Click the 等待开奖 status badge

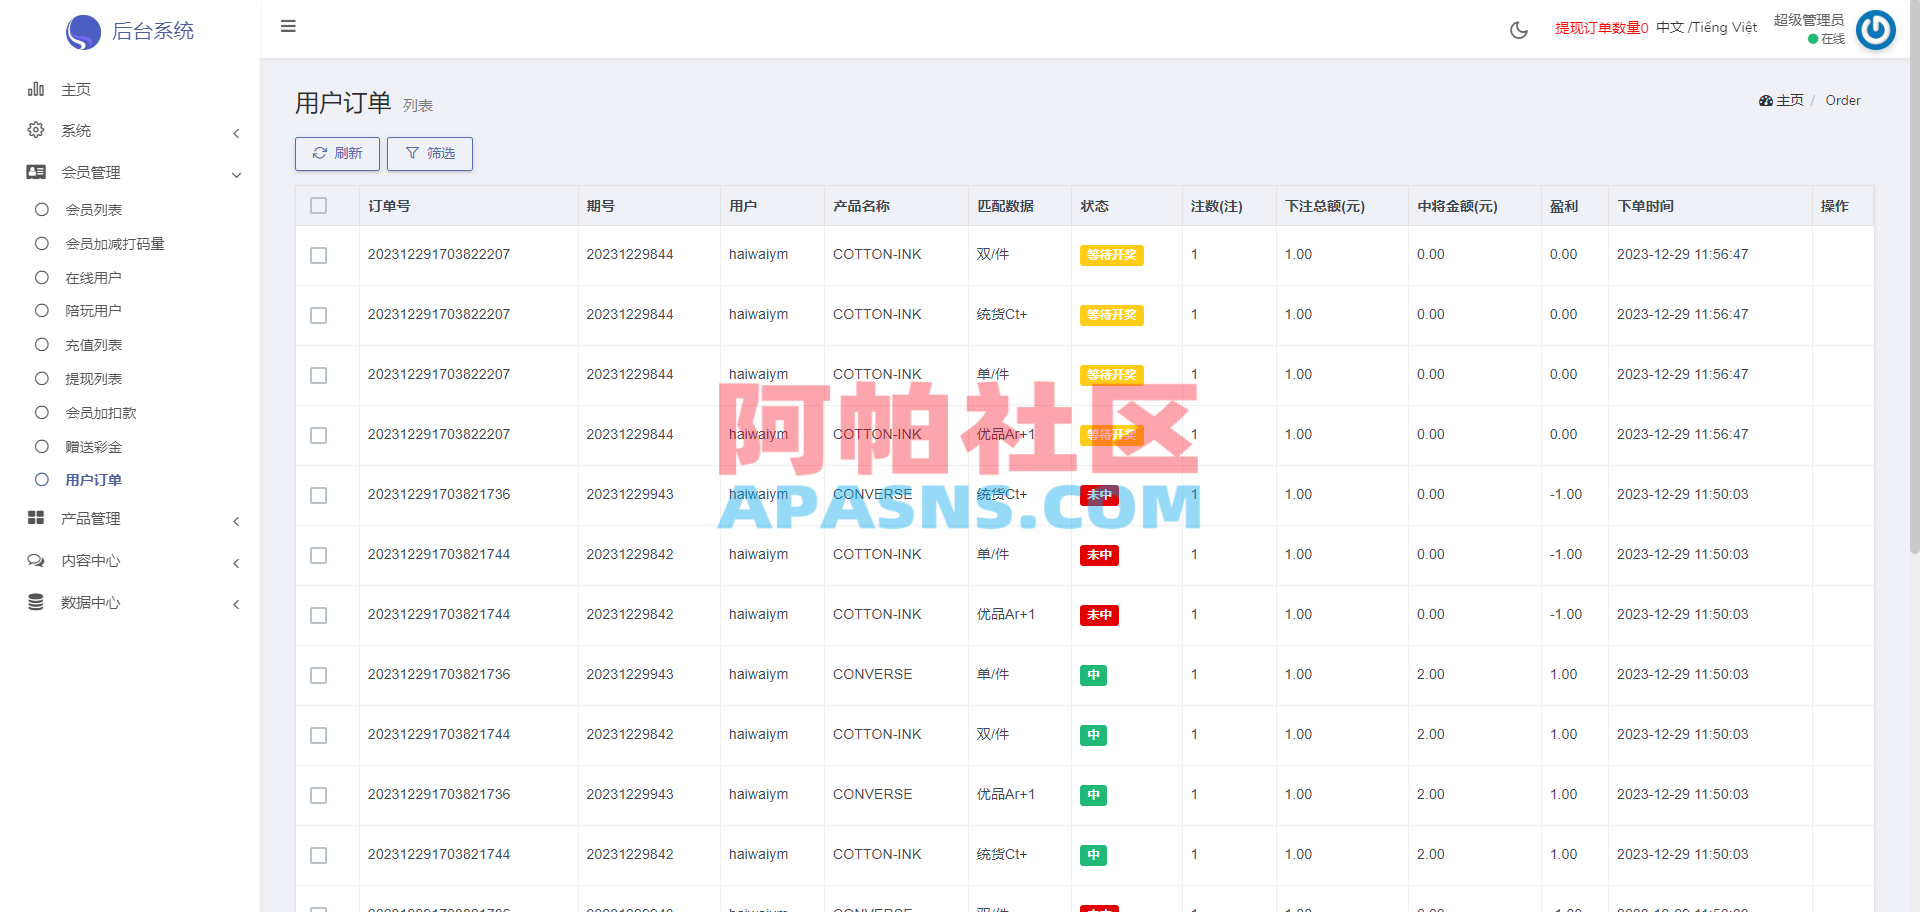(x=1111, y=255)
